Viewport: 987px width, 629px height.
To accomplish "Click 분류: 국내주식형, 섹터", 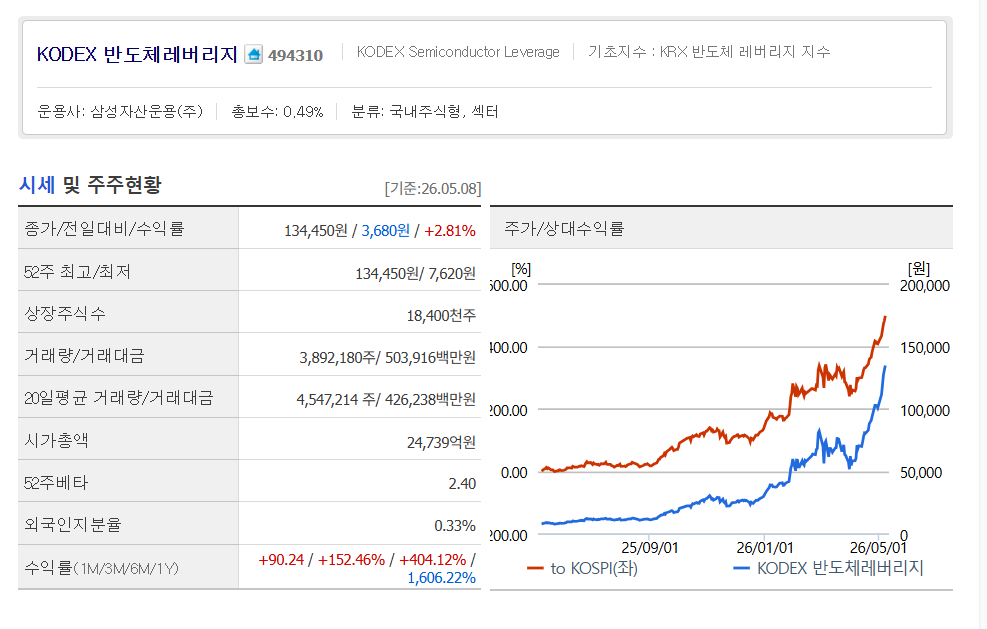I will point(425,111).
